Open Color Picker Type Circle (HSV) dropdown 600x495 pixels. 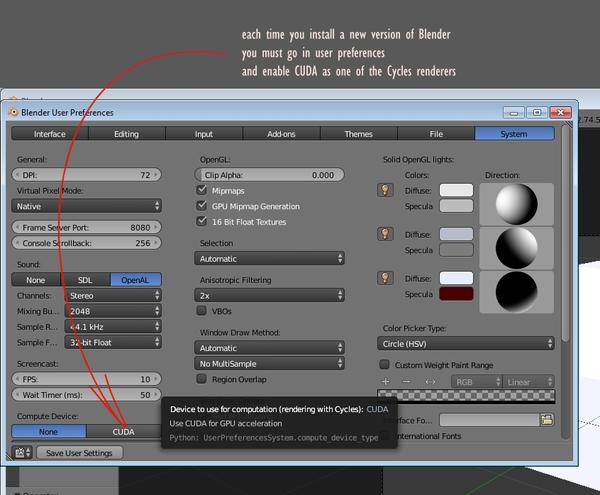click(466, 344)
